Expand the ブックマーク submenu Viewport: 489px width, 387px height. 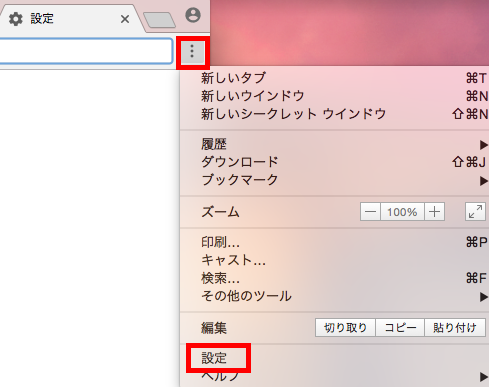pos(334,180)
